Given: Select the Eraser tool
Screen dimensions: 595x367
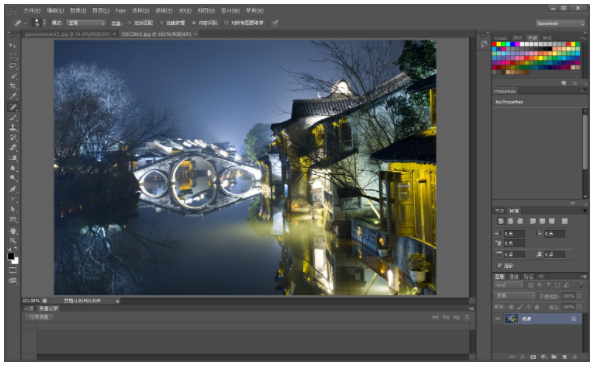Looking at the screenshot, I should (x=13, y=148).
